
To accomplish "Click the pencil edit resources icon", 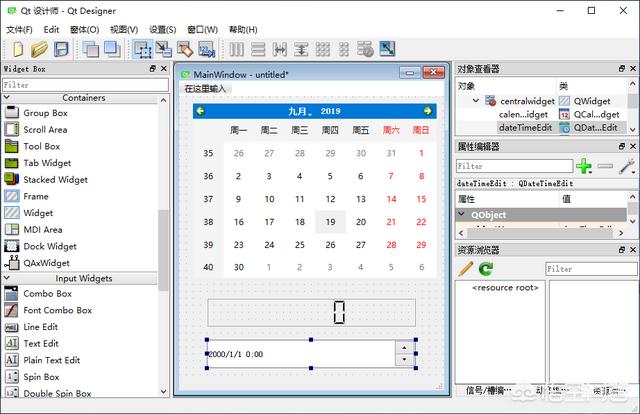I will point(466,269).
